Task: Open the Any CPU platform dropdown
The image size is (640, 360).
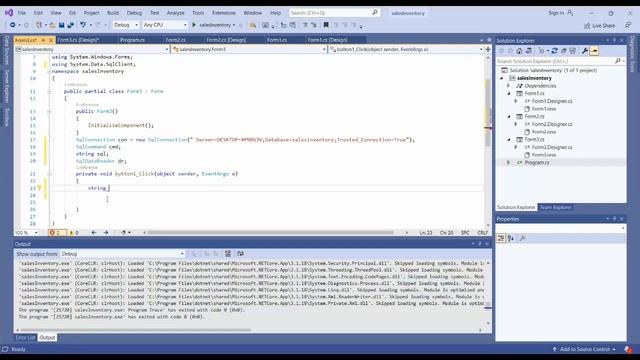Action: click(164, 25)
